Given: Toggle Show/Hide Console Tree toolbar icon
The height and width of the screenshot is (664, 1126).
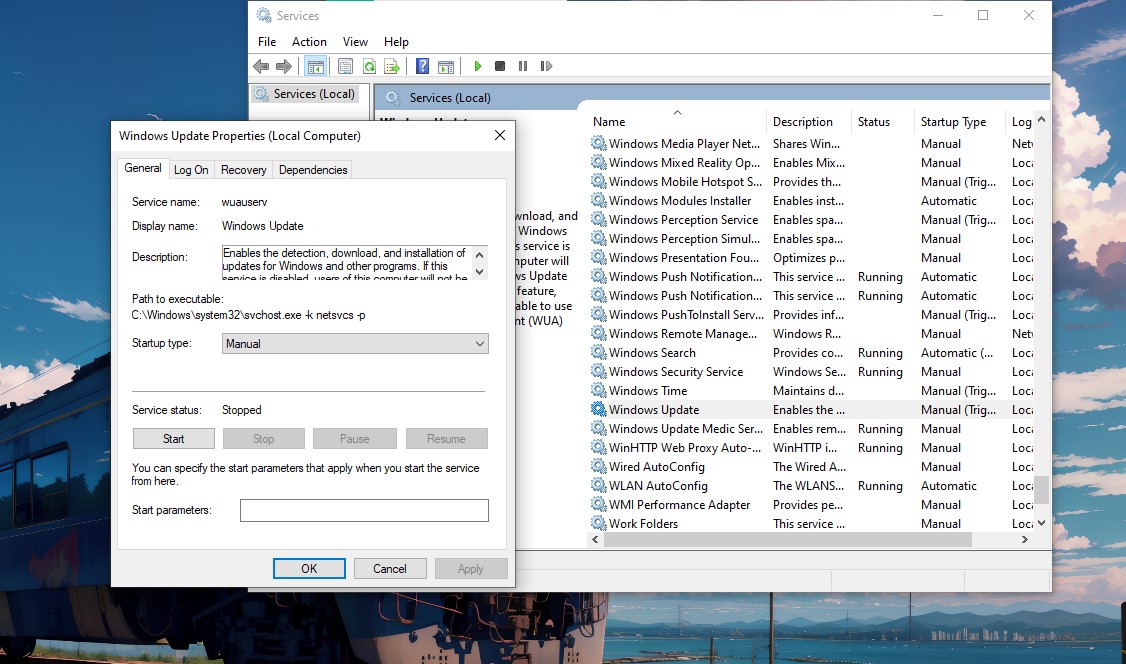Looking at the screenshot, I should [x=315, y=66].
